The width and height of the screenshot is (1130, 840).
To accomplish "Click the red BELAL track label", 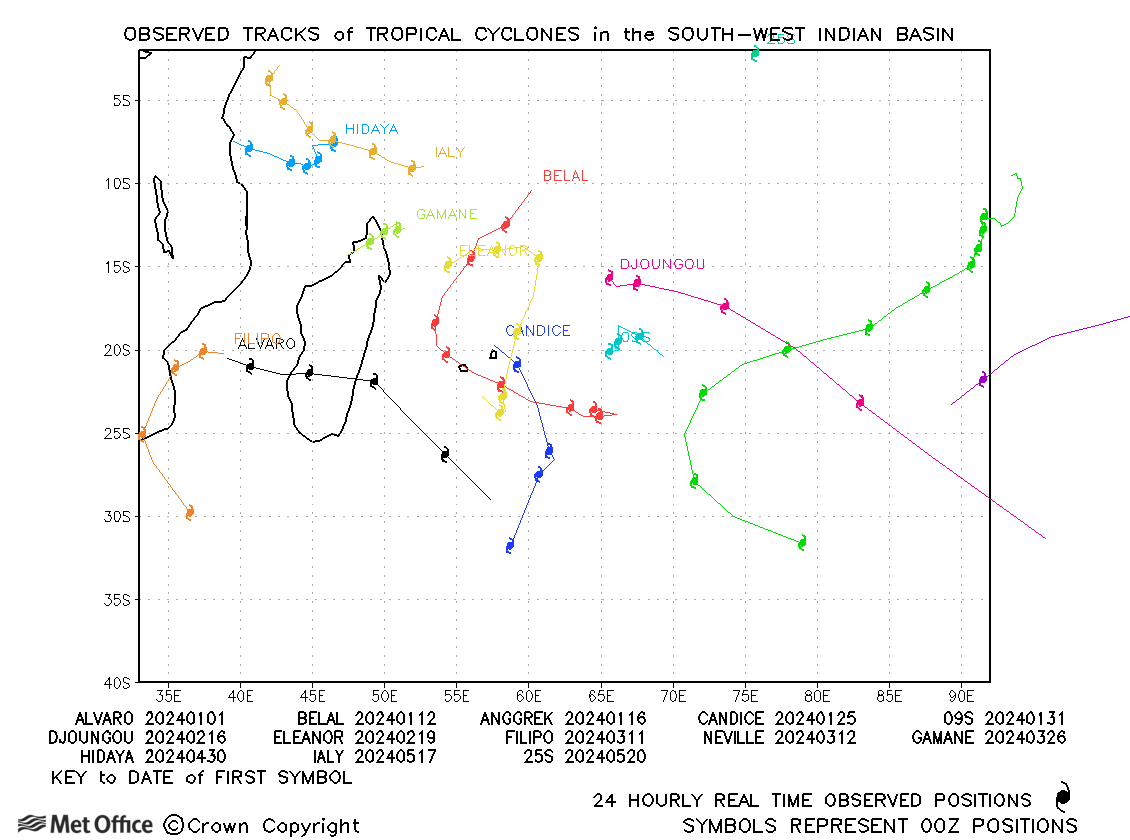I will [565, 176].
